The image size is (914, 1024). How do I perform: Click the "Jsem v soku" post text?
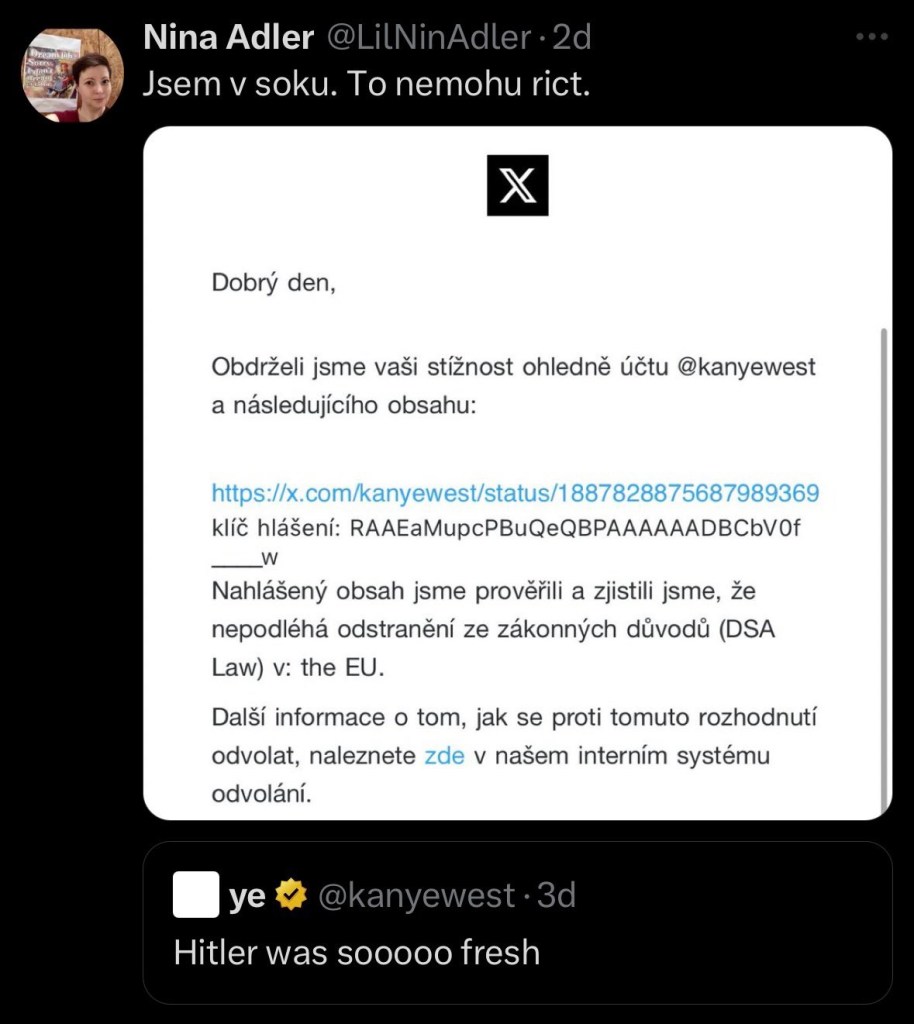(x=366, y=85)
